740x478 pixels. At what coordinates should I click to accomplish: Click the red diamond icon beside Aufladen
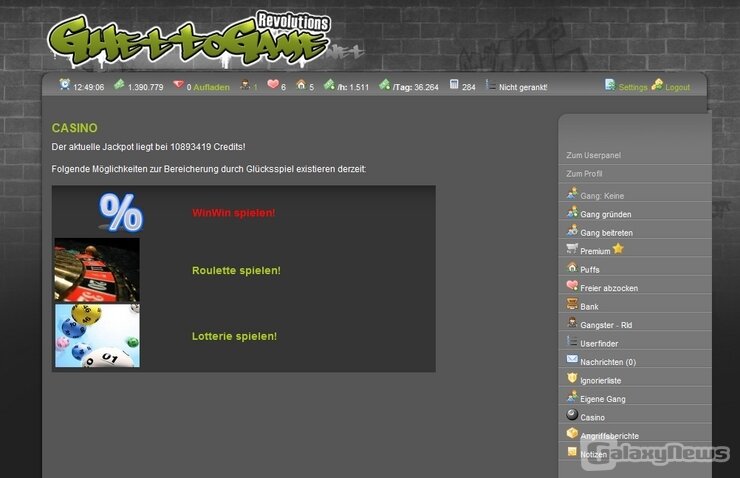[x=178, y=84]
